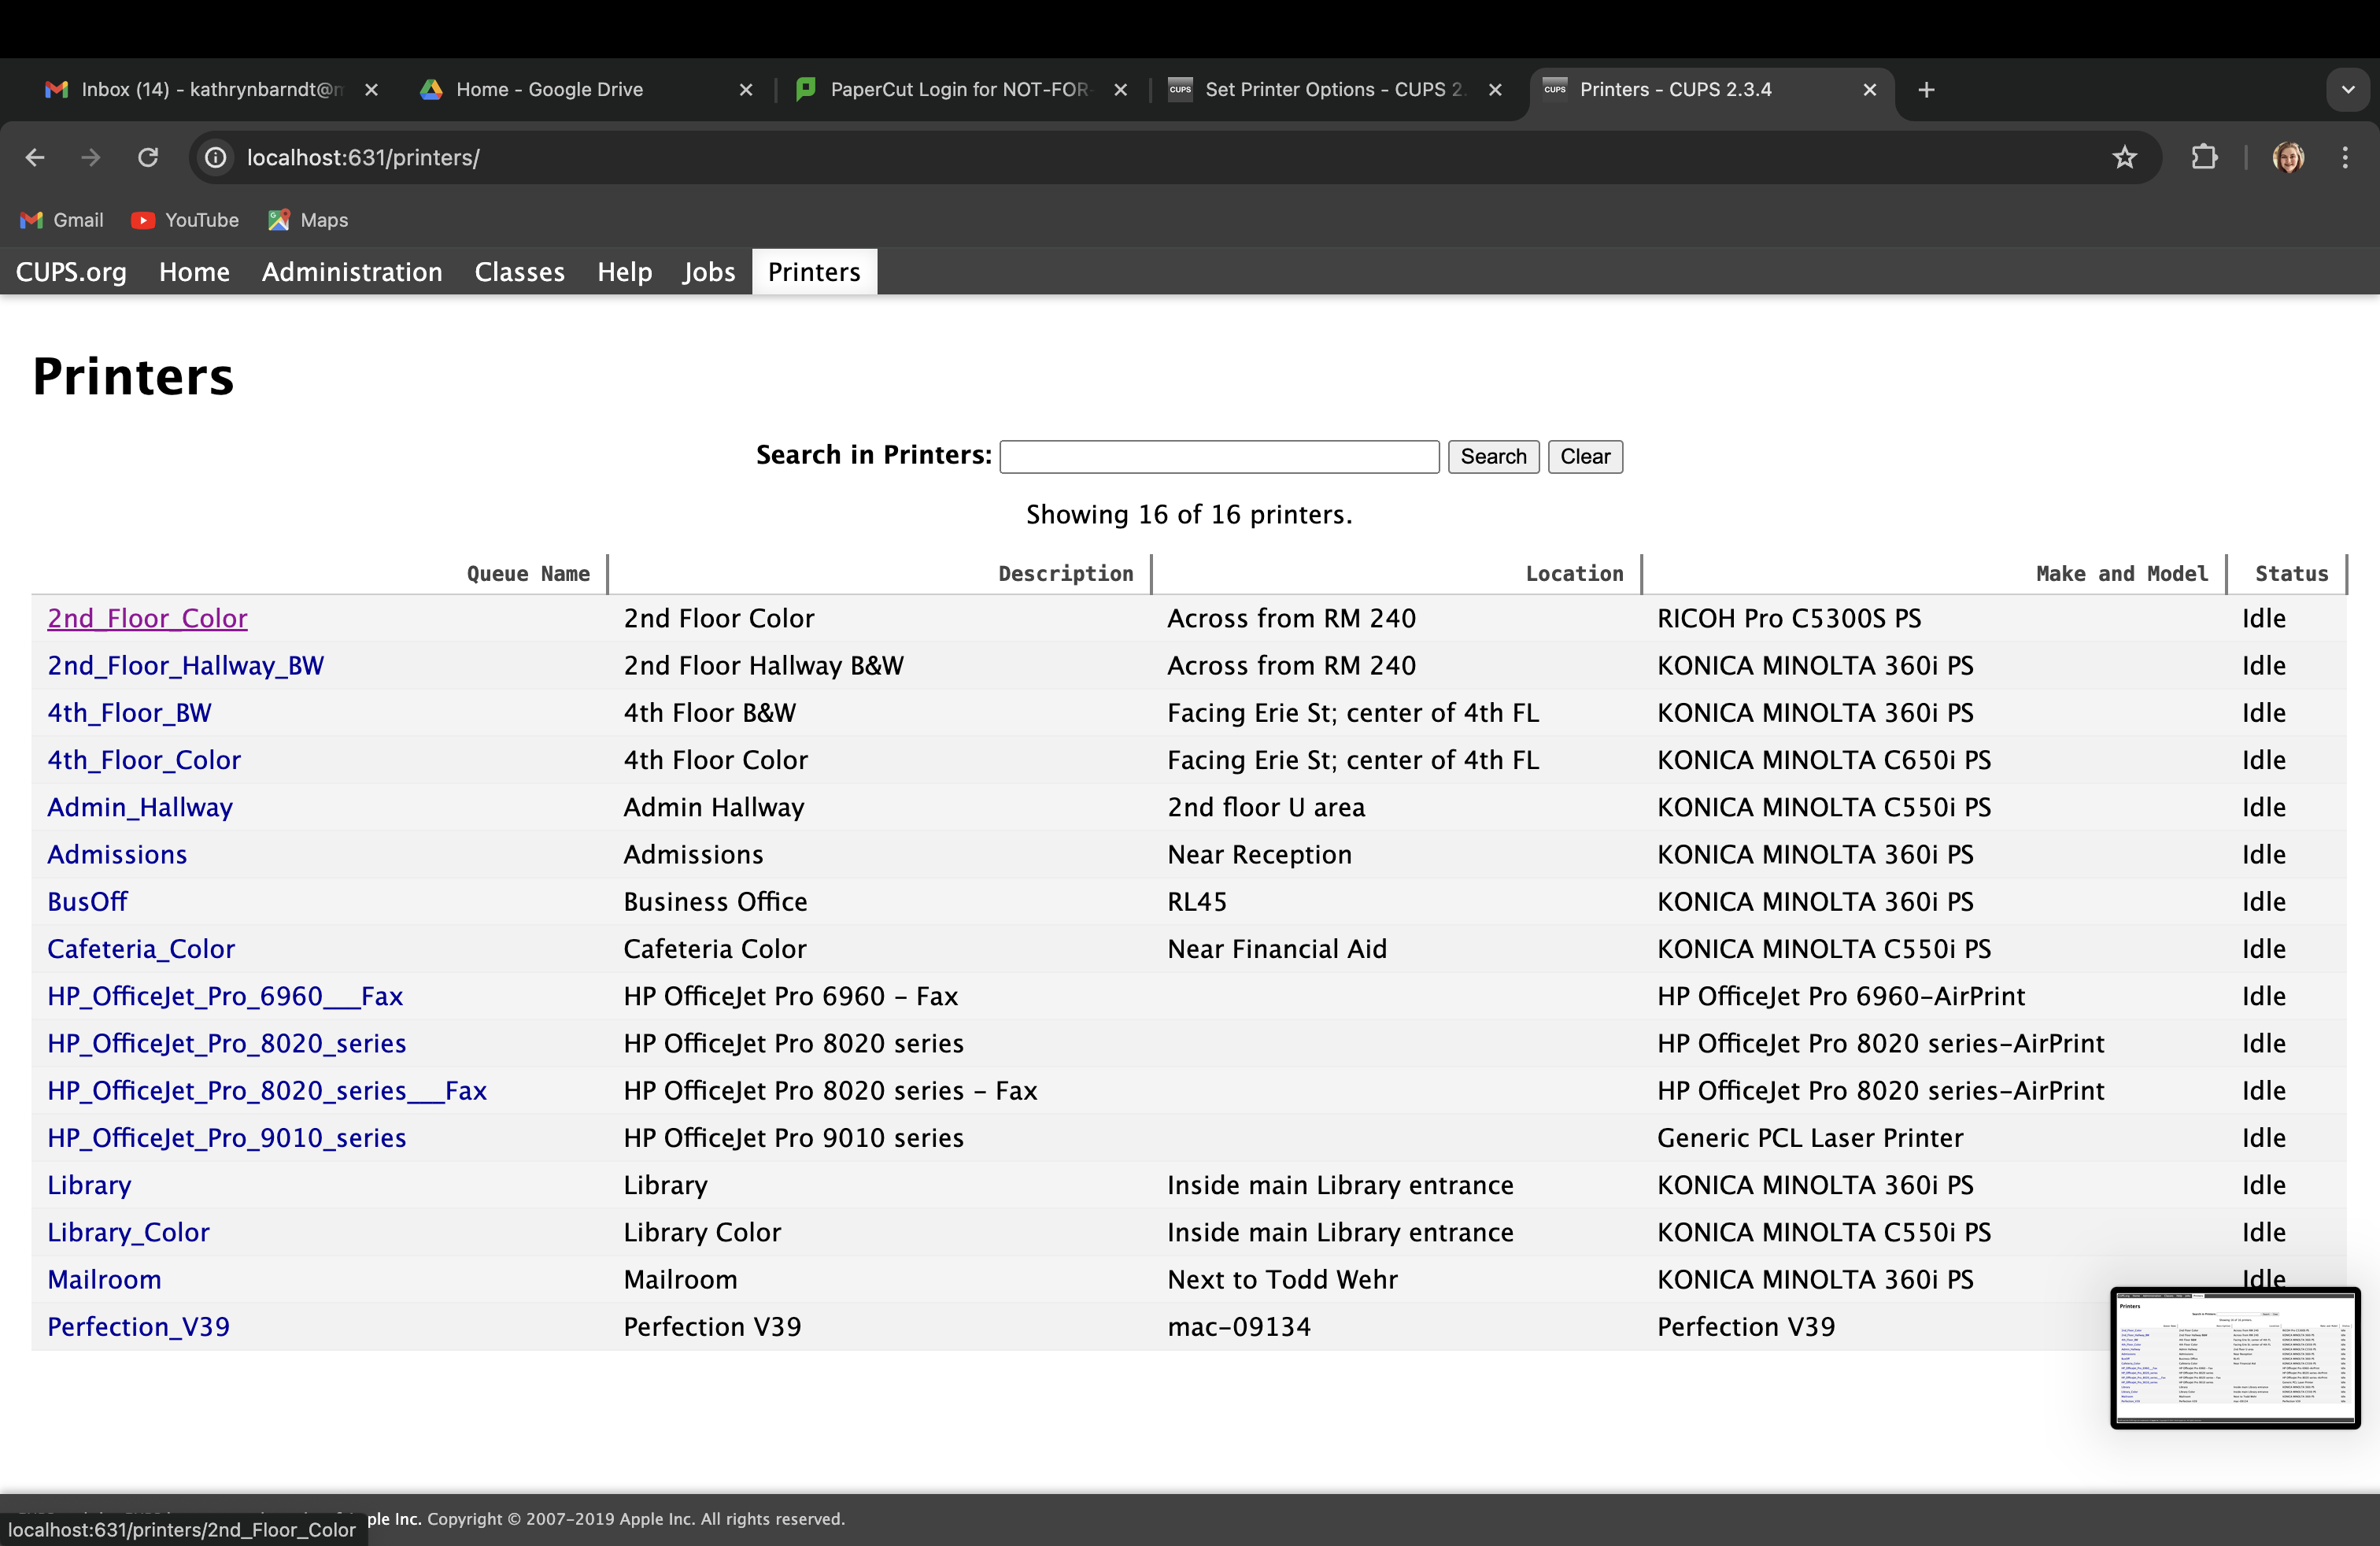Click the browser forward arrow
The height and width of the screenshot is (1546, 2380).
pyautogui.click(x=91, y=157)
